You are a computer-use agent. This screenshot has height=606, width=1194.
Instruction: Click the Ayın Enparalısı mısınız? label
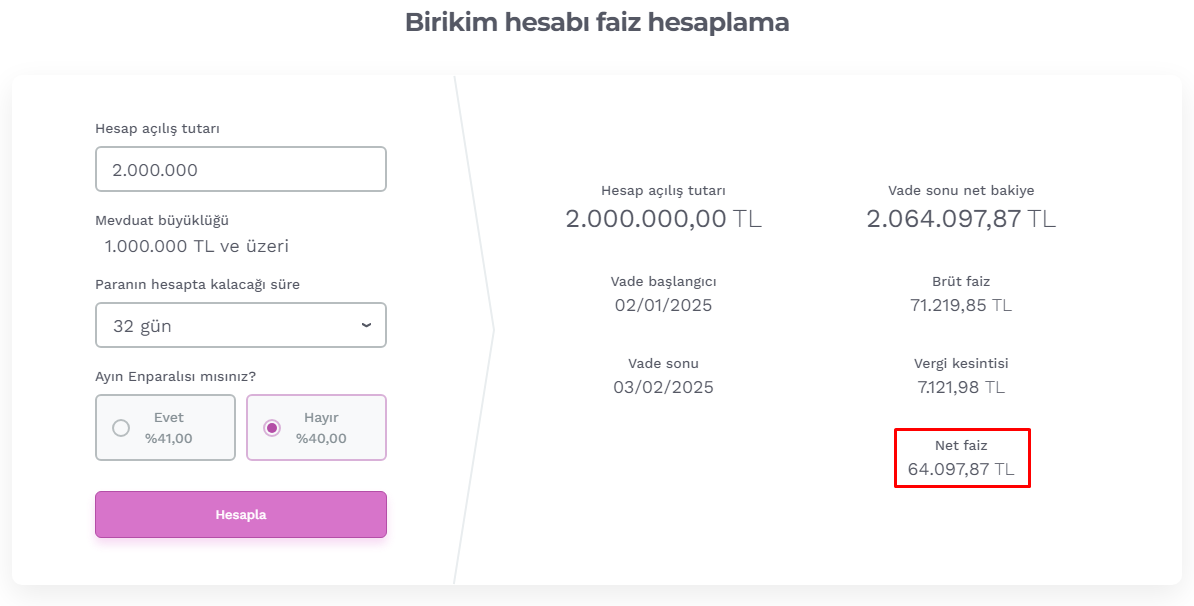175,377
